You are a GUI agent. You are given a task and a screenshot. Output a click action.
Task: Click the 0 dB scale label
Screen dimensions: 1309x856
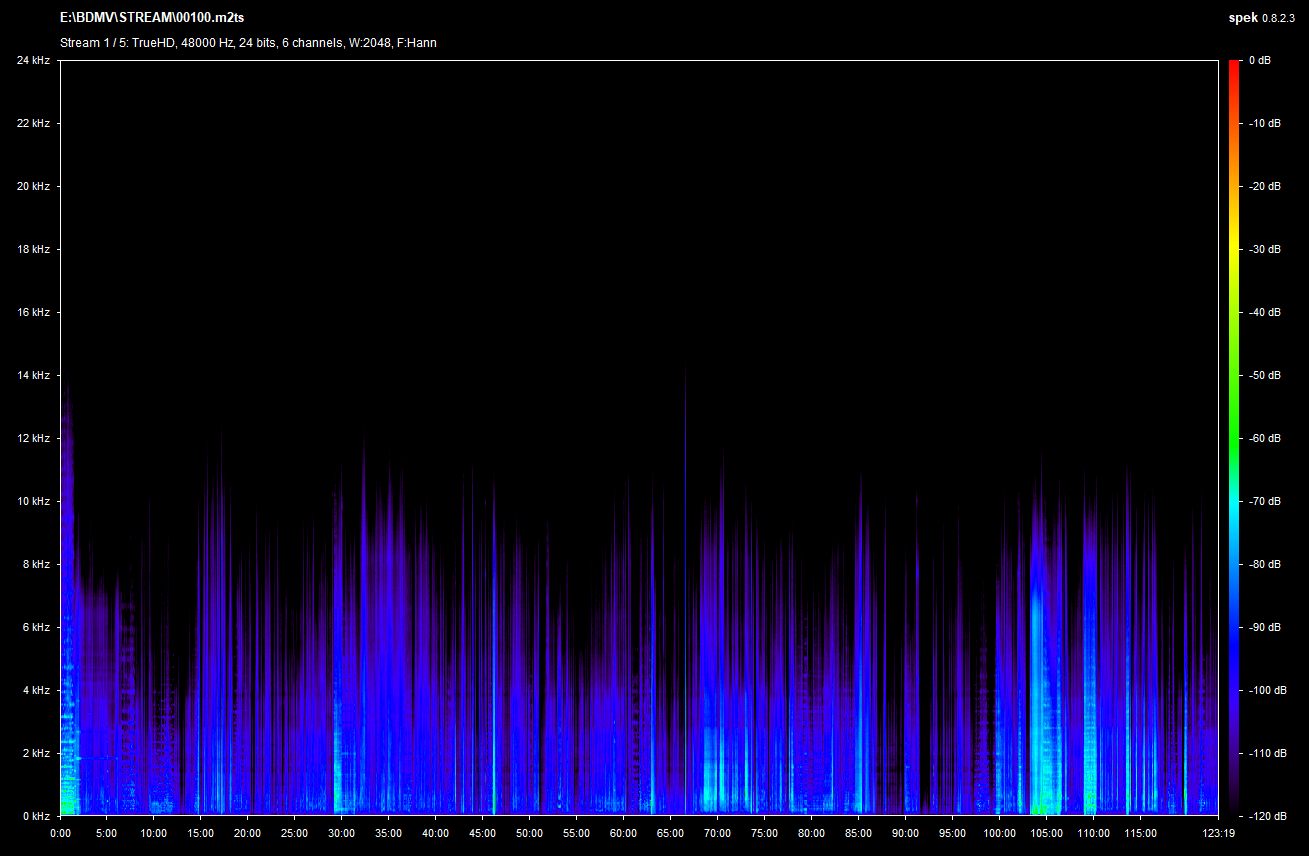[x=1260, y=61]
